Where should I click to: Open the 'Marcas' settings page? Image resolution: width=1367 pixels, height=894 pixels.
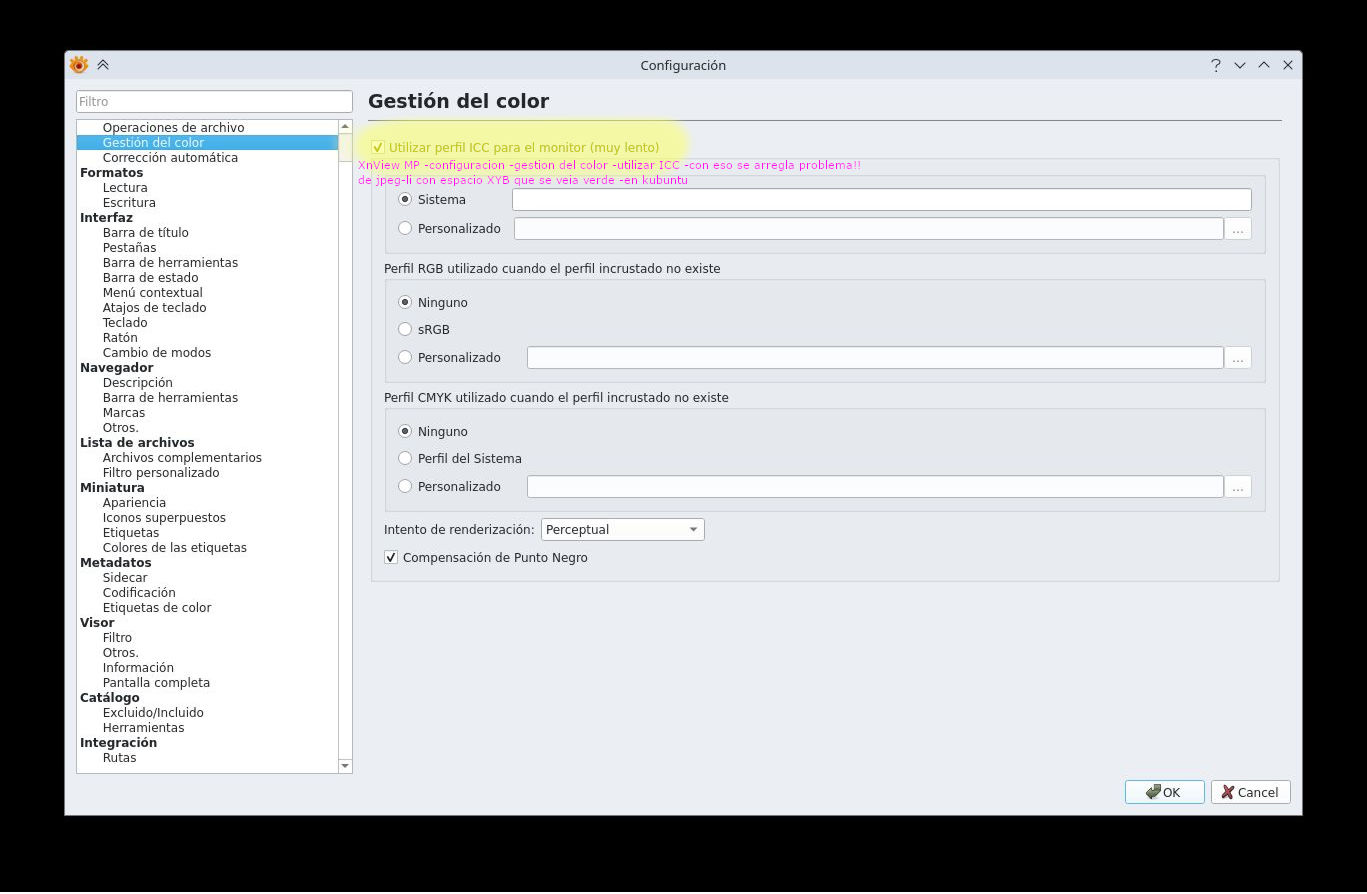124,412
